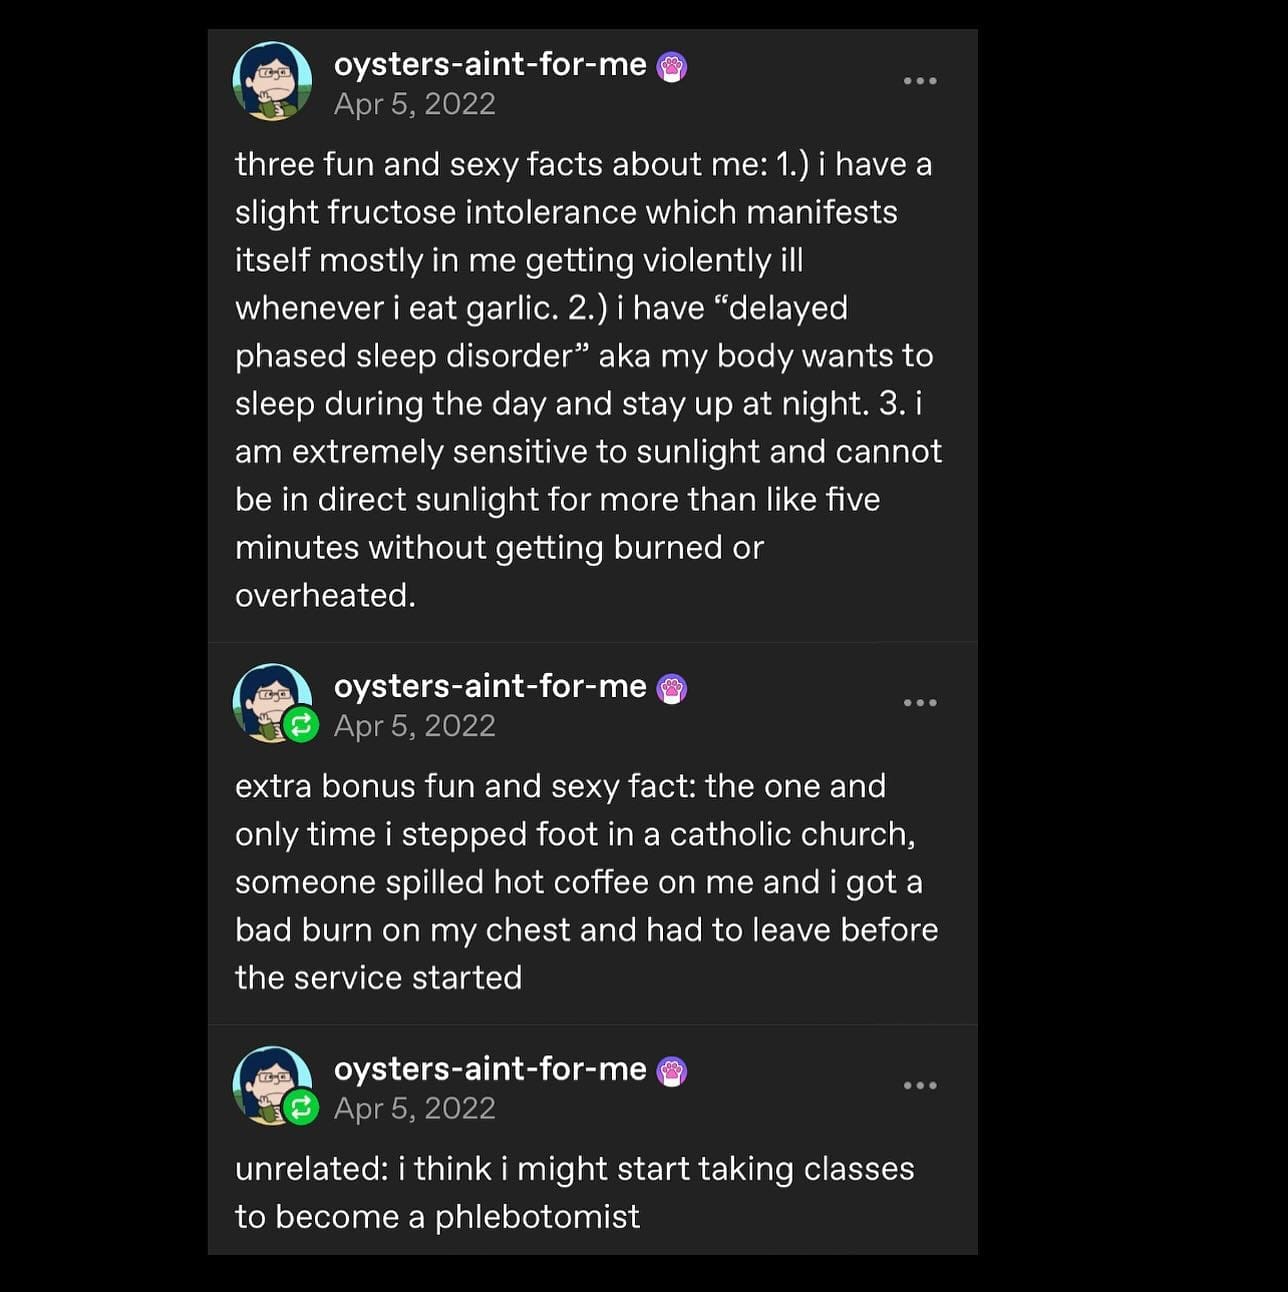Click the username above the phlebotomist post
Screen dimensions: 1288x1292
coord(490,1068)
